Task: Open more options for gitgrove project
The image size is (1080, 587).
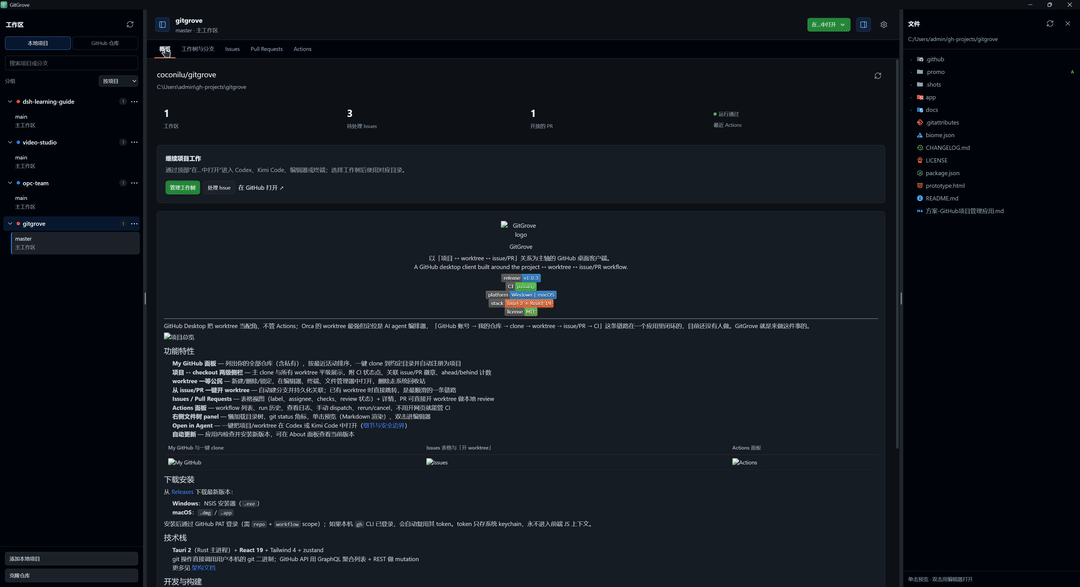Action: [134, 224]
